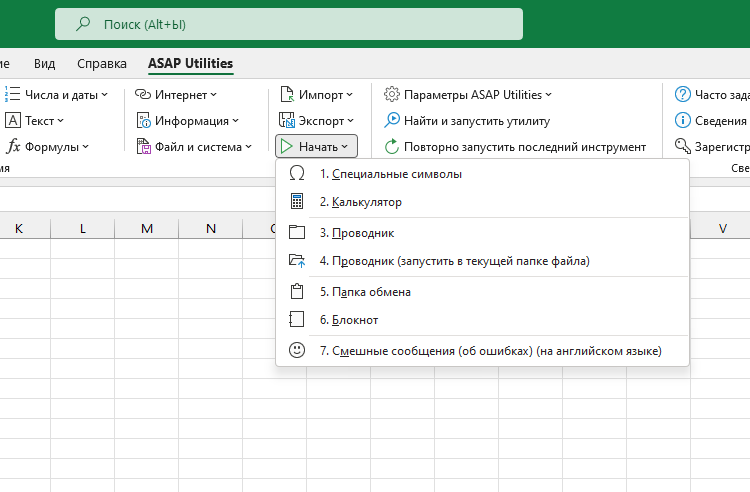Open the Экспорт dropdown
750x492 pixels.
click(x=351, y=120)
